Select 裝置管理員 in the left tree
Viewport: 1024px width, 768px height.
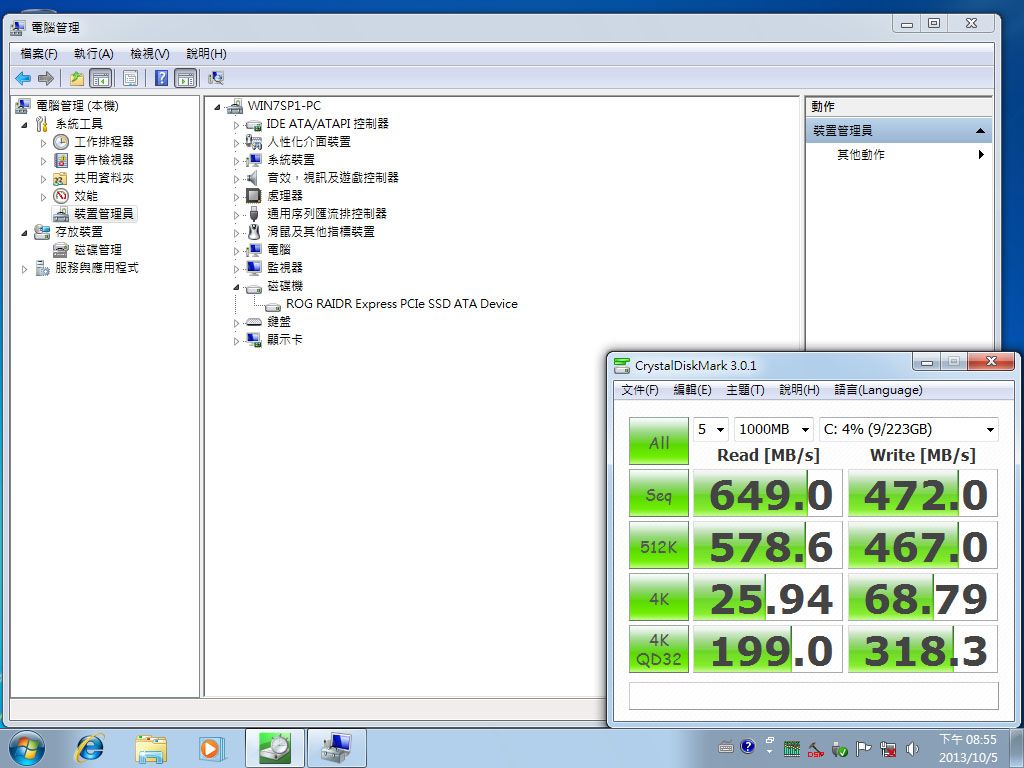[104, 214]
